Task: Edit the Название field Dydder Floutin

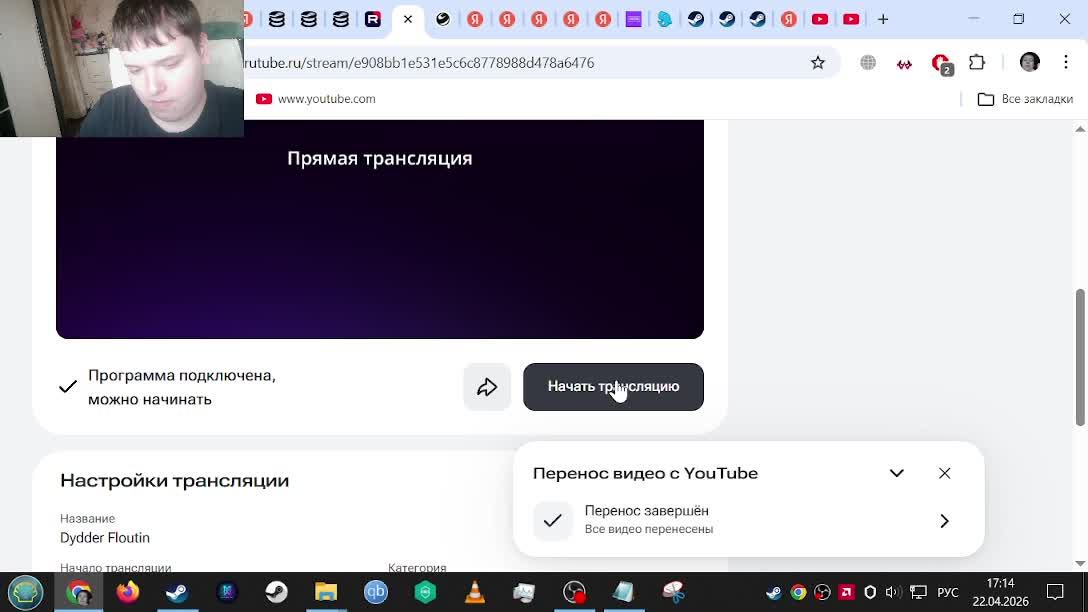Action: coord(105,538)
